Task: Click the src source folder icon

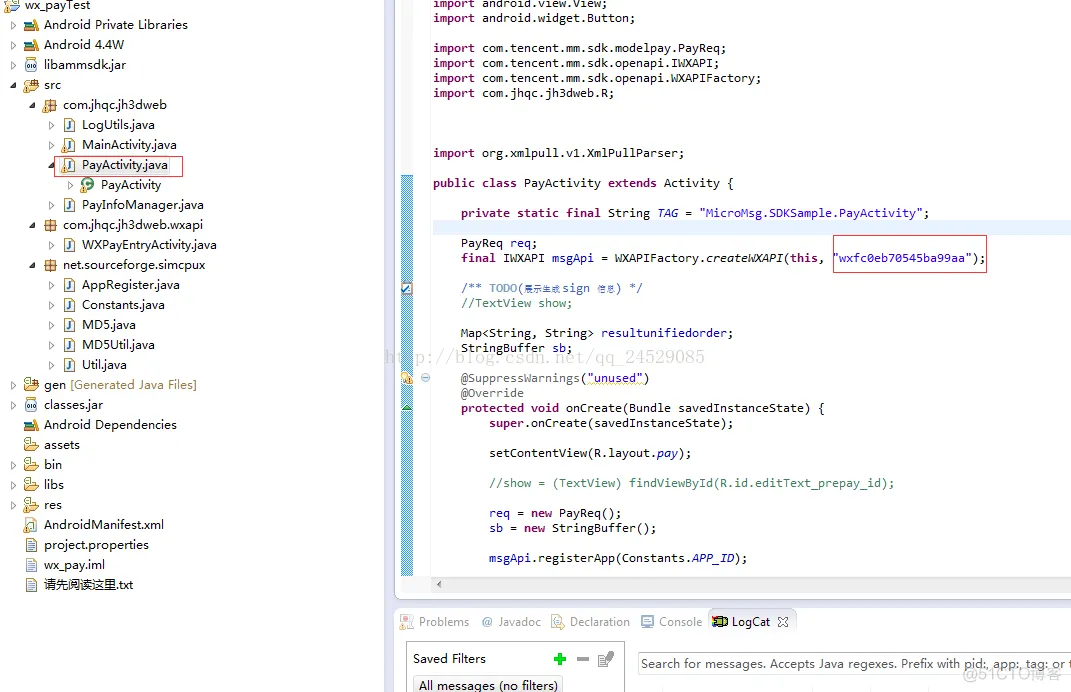Action: tap(31, 85)
